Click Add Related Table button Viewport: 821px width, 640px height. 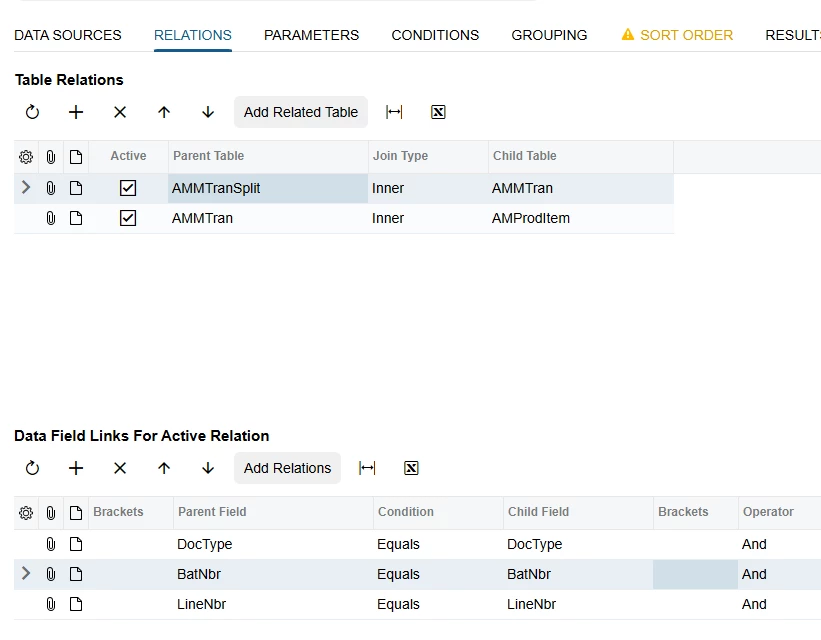[301, 112]
